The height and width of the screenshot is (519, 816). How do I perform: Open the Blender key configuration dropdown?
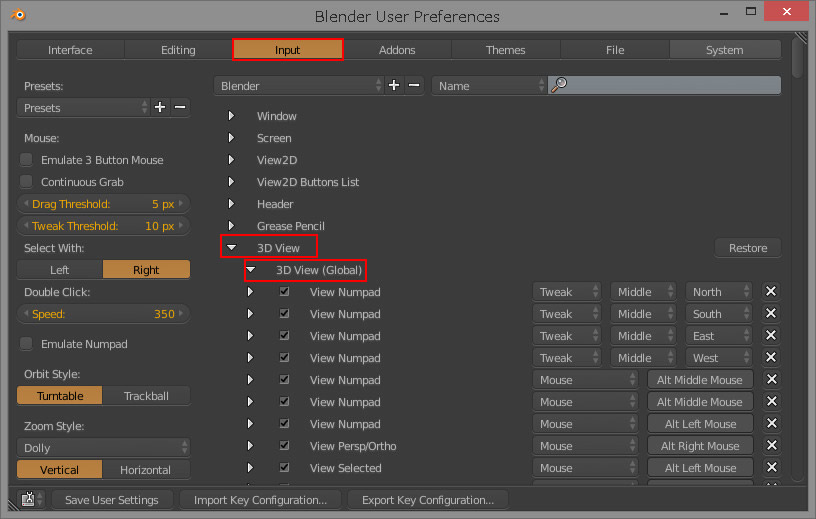coord(299,85)
